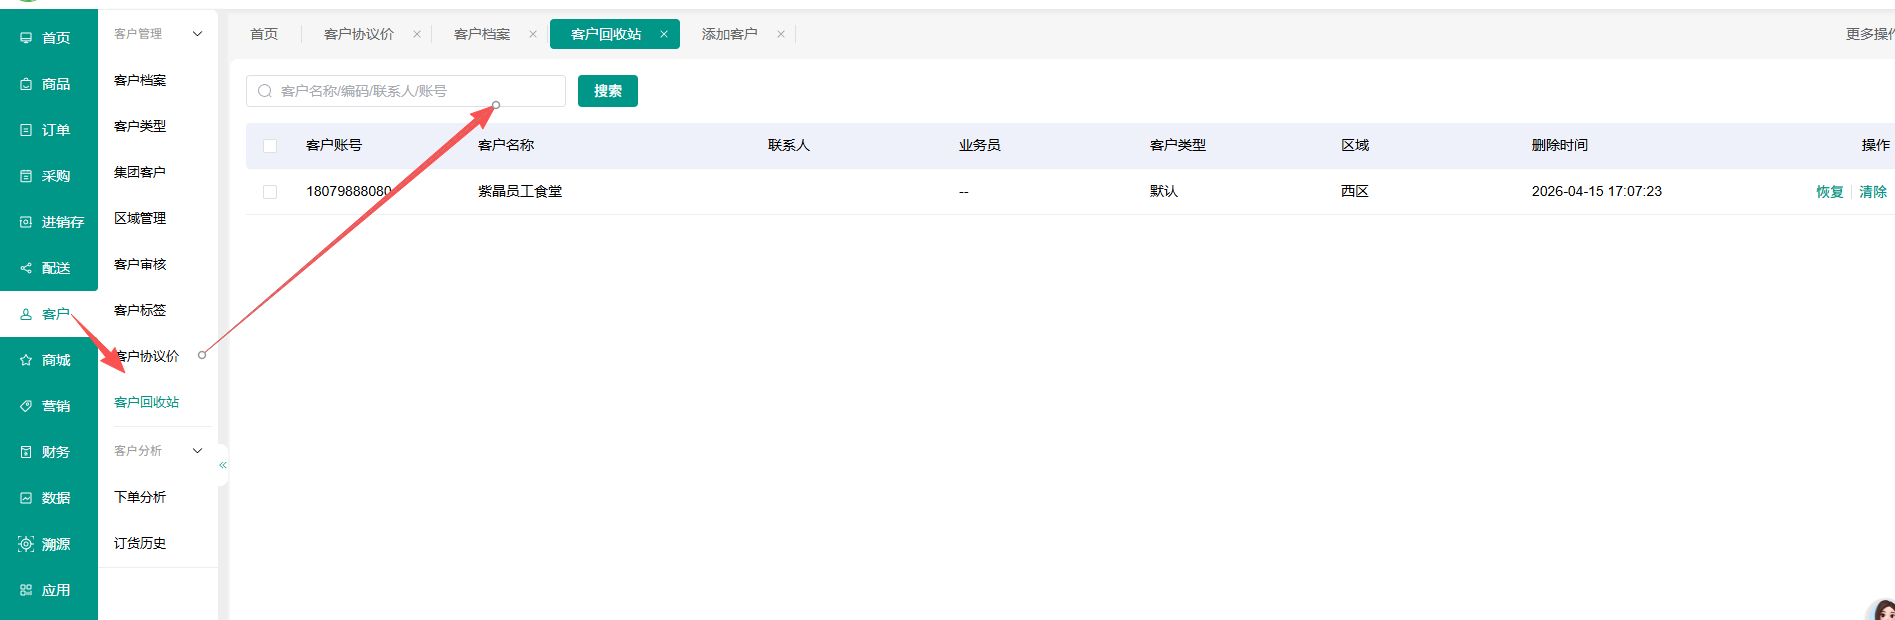The height and width of the screenshot is (620, 1895).
Task: Open the 应用 grid icon
Action: [26, 590]
